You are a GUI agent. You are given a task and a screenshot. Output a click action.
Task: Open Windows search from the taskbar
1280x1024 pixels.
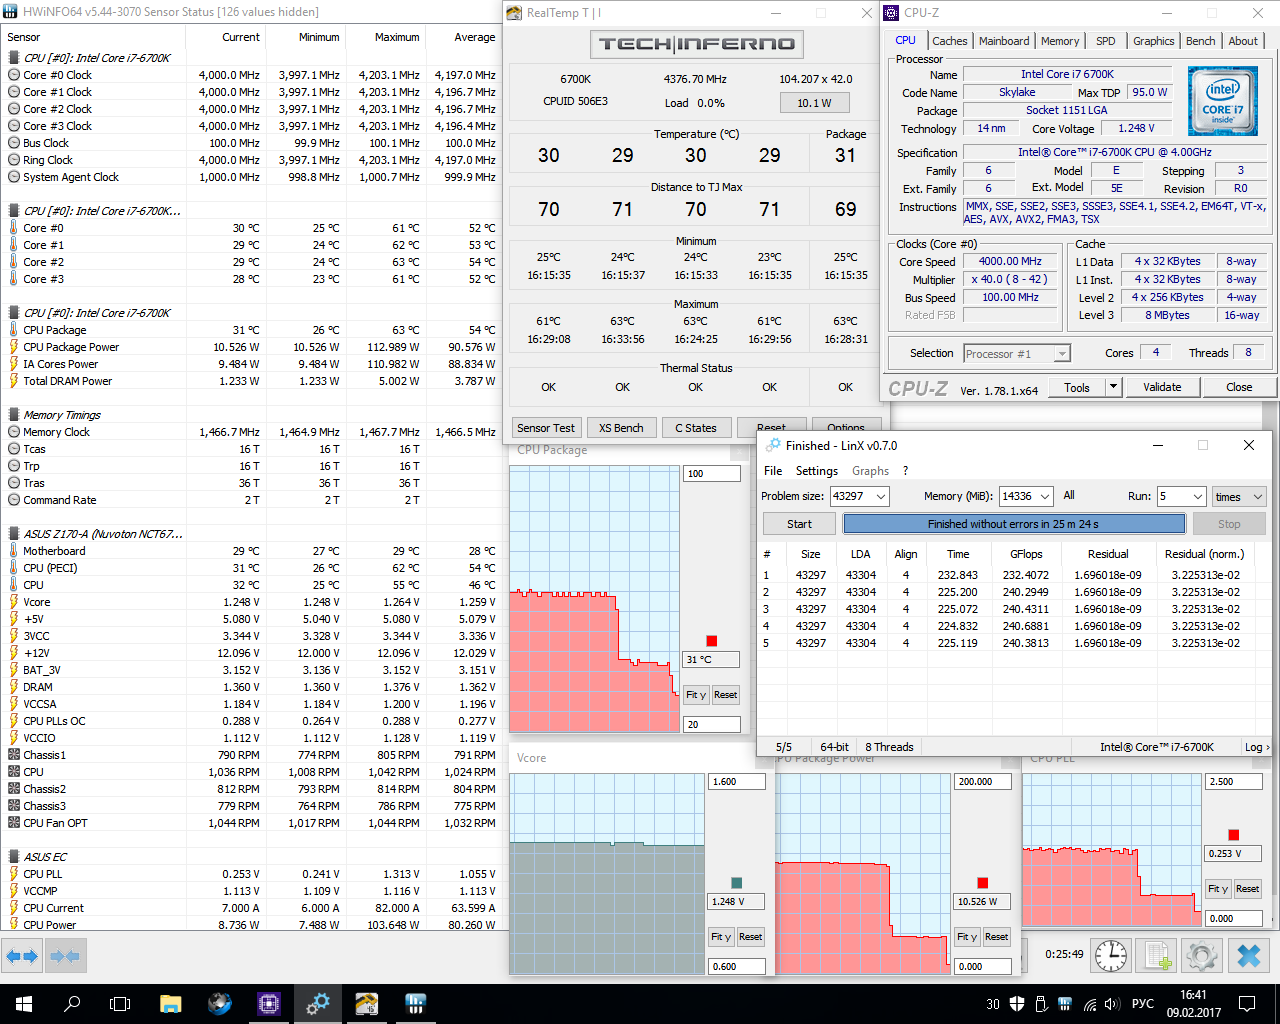point(72,1004)
